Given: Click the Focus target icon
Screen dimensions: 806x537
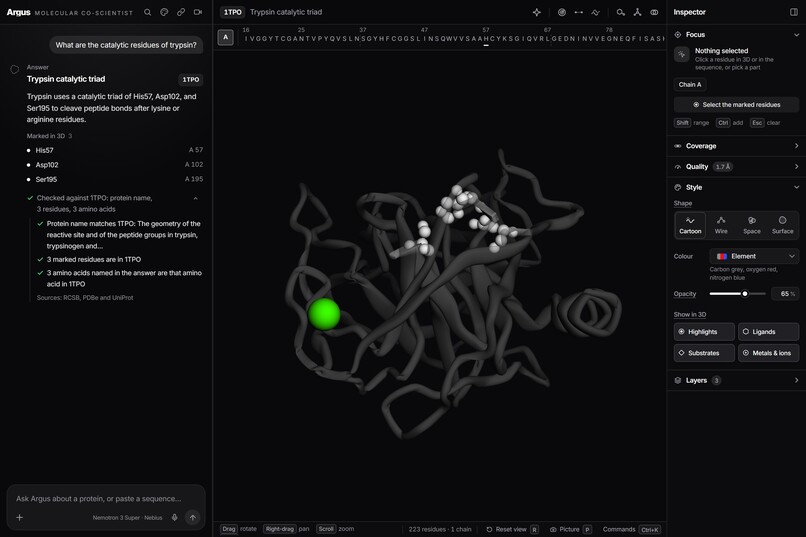Looking at the screenshot, I should pos(677,34).
